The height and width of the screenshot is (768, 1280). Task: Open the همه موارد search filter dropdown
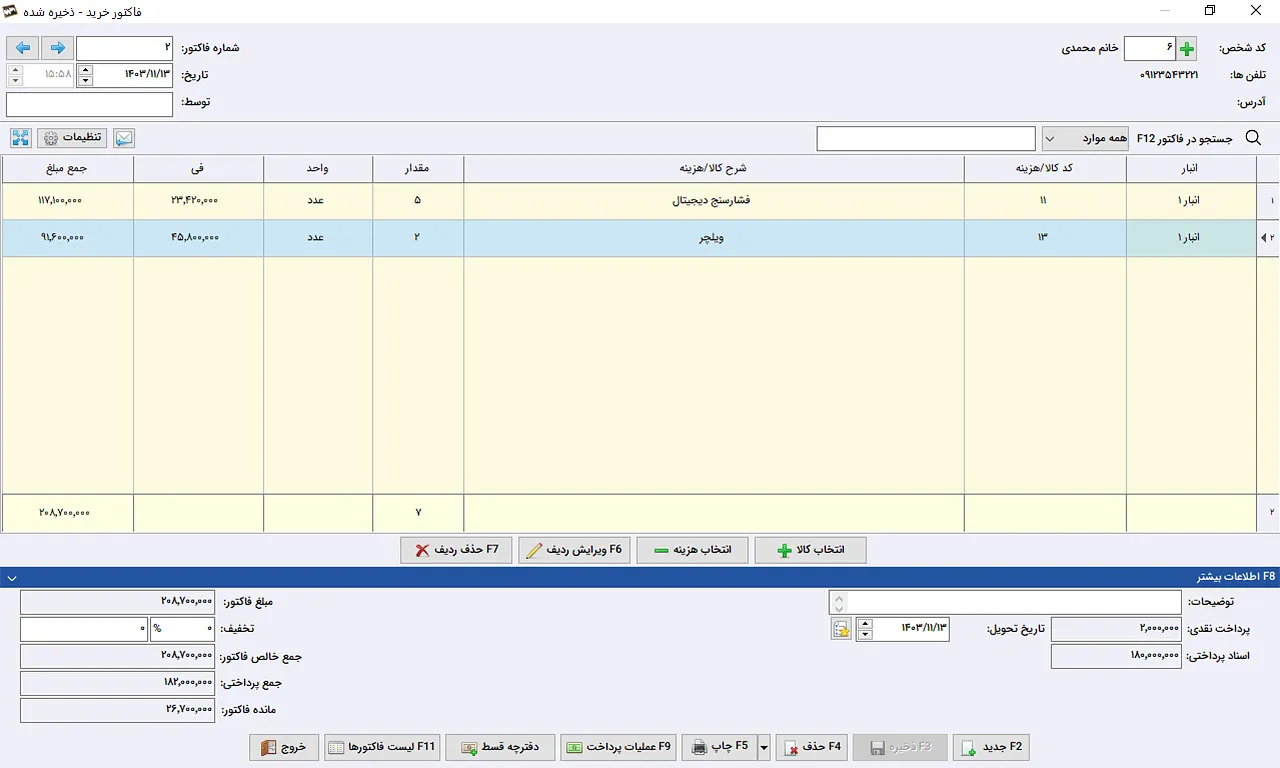[x=1085, y=138]
